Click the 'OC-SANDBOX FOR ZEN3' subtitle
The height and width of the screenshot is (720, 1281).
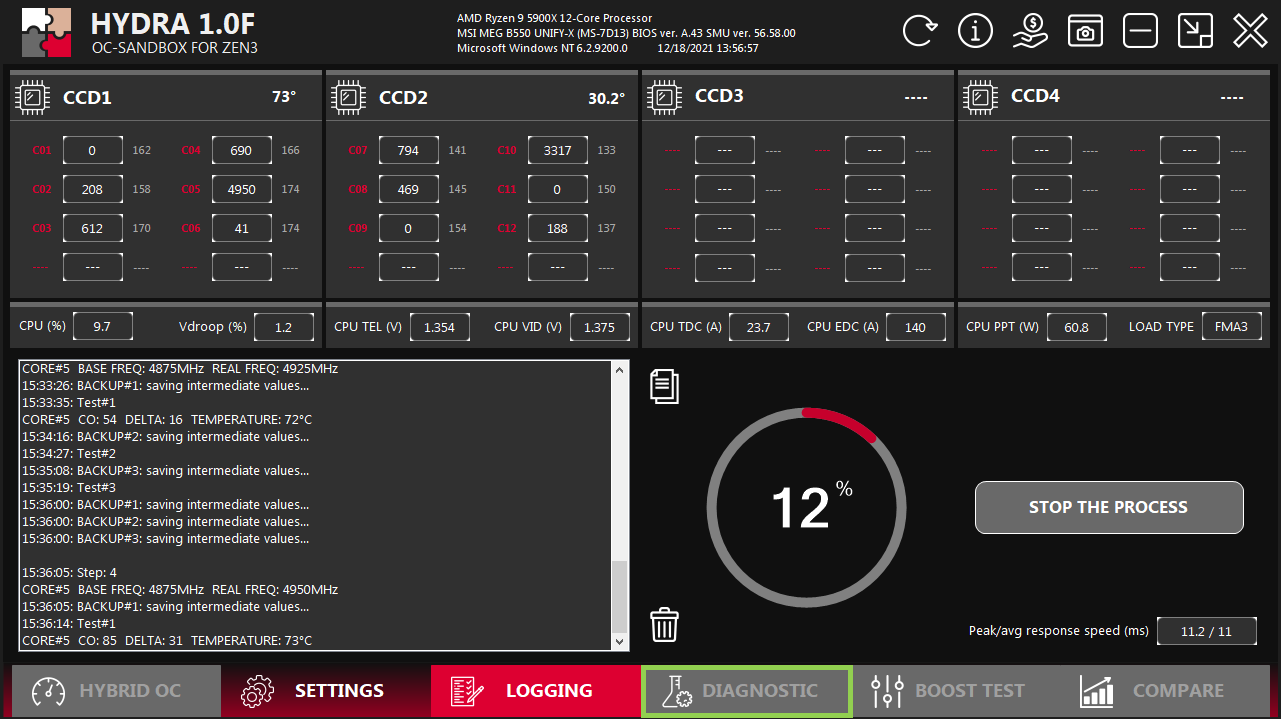[x=175, y=48]
